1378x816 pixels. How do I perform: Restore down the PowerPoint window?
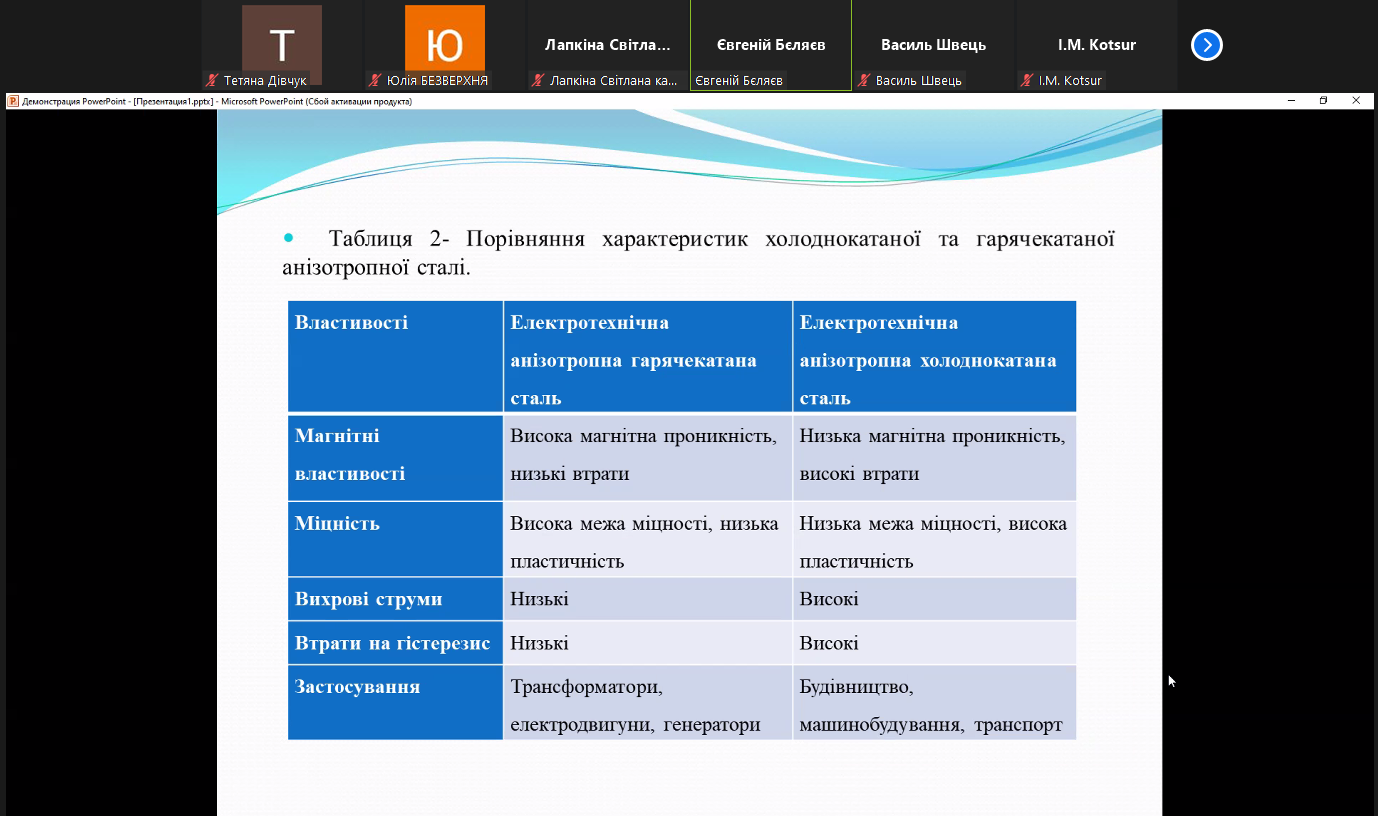pyautogui.click(x=1323, y=101)
